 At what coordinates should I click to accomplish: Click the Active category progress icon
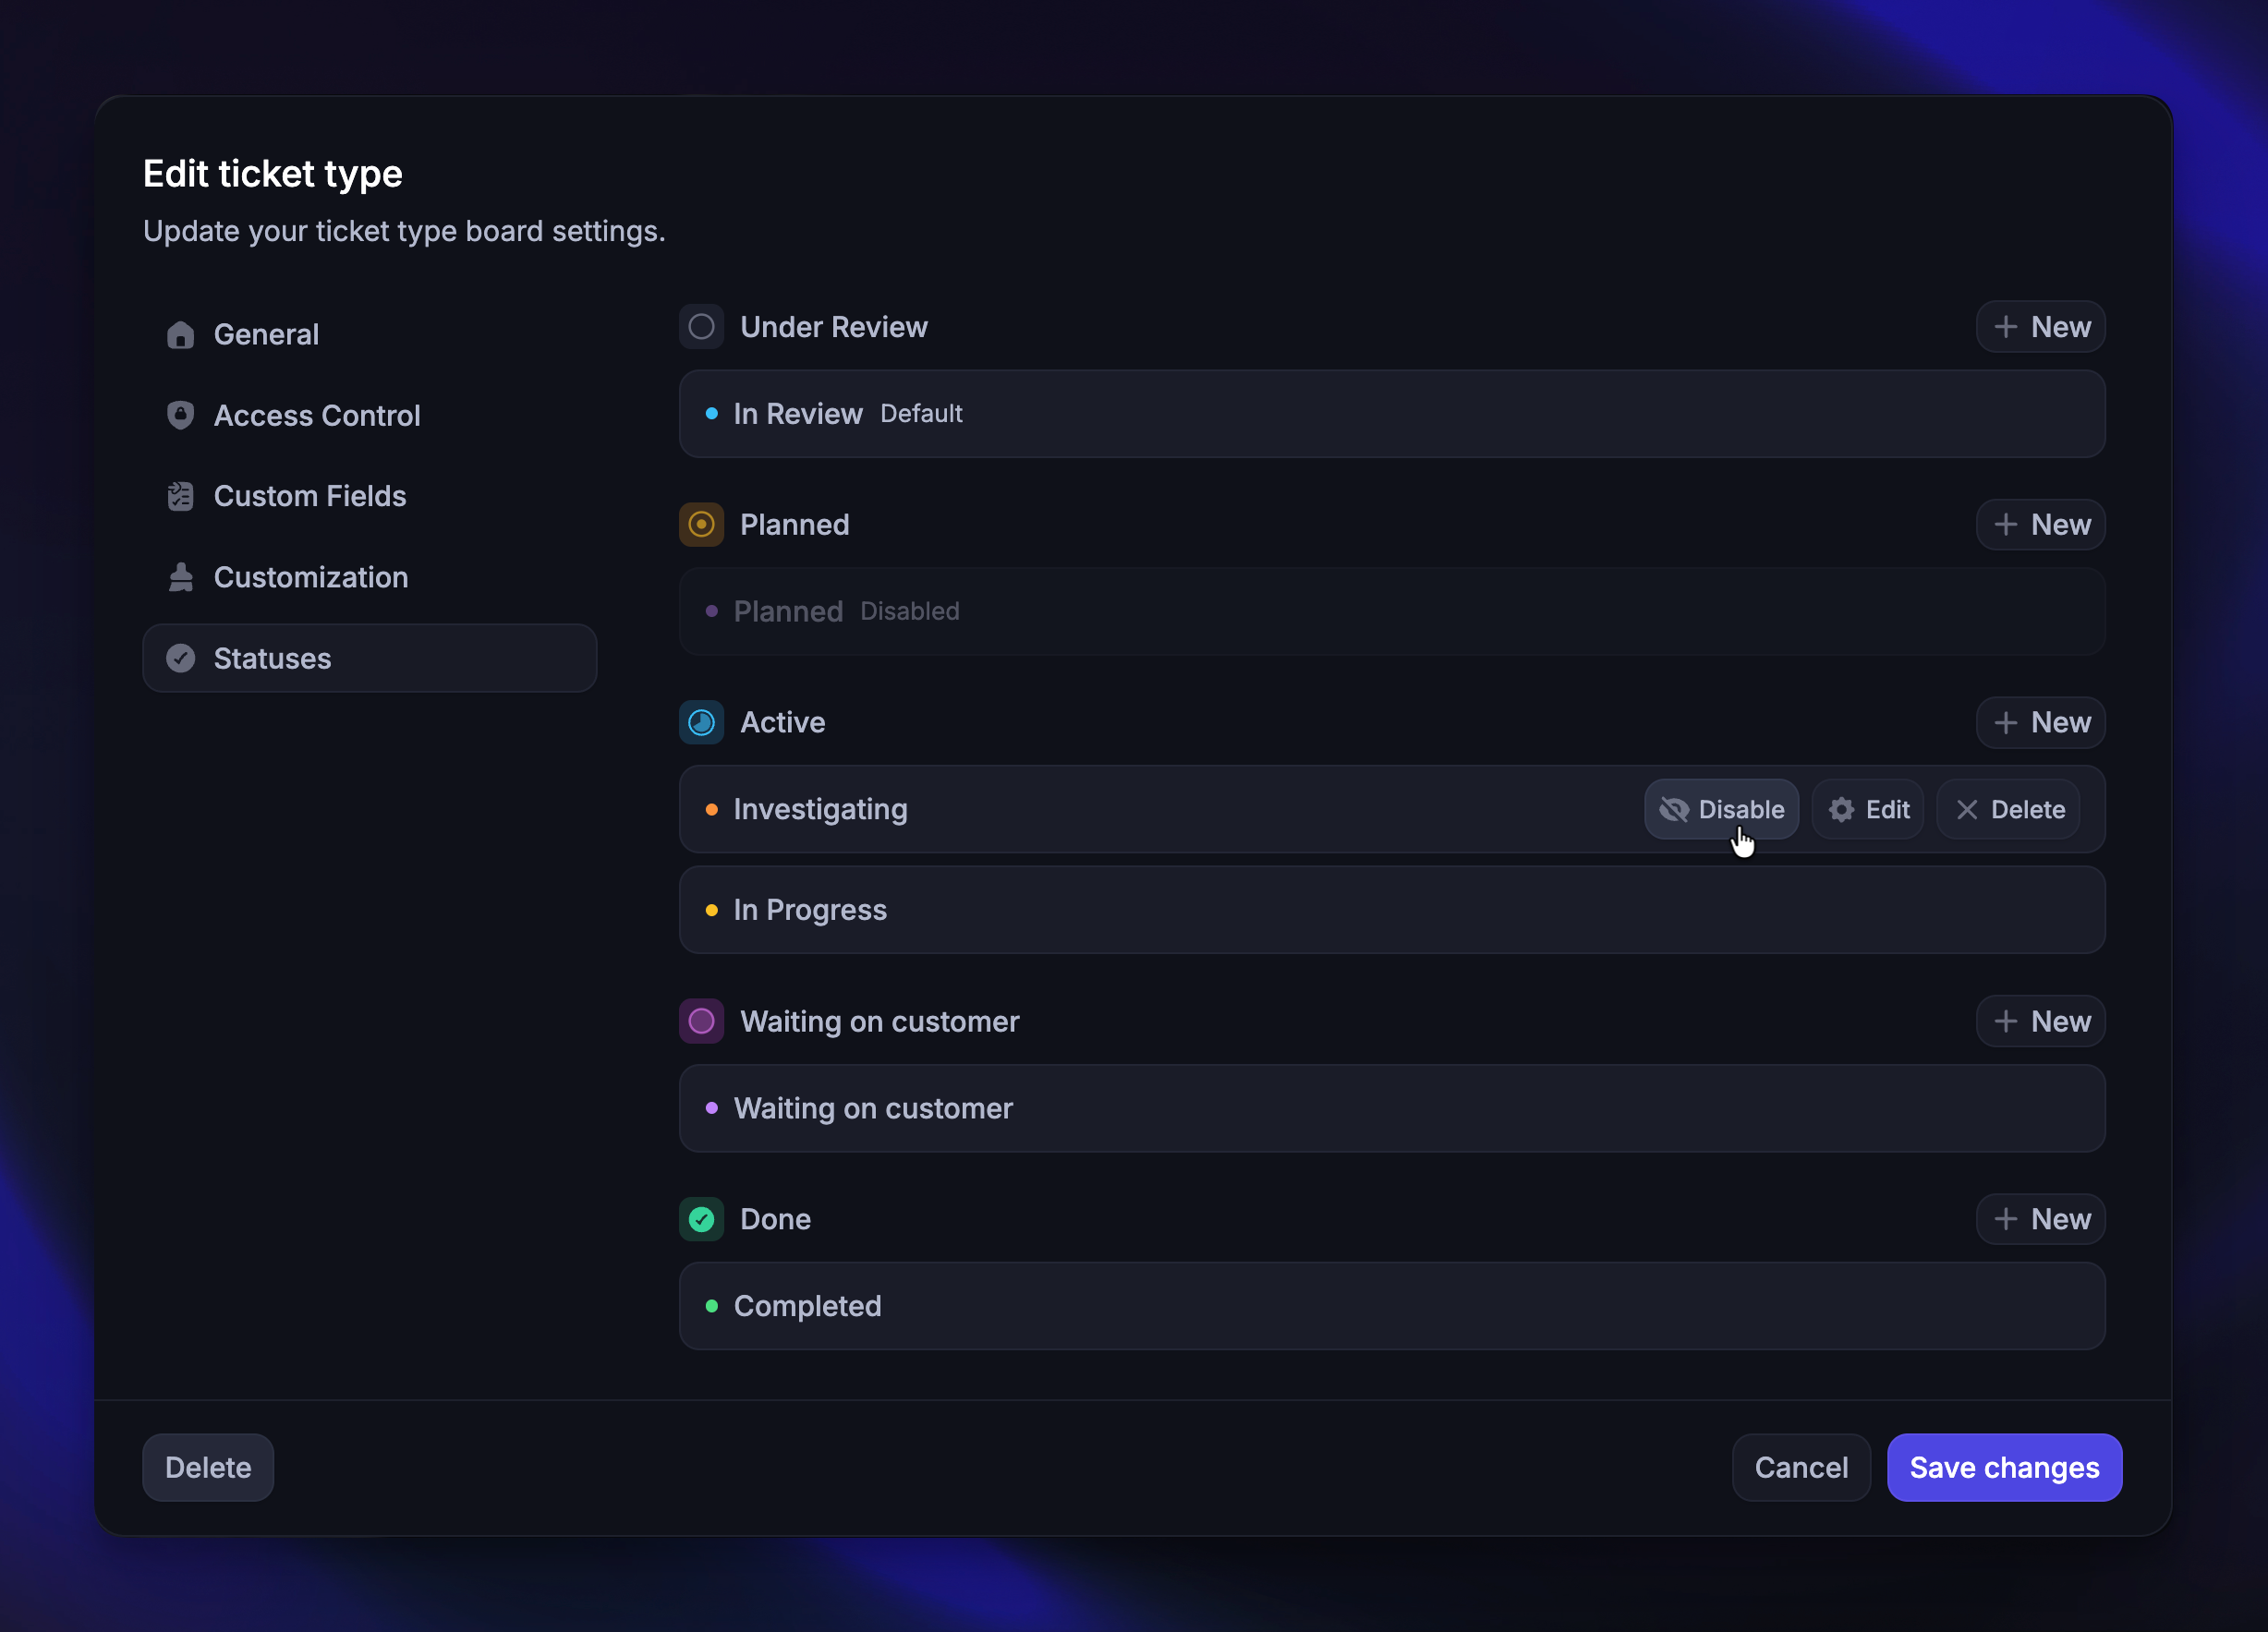(701, 722)
